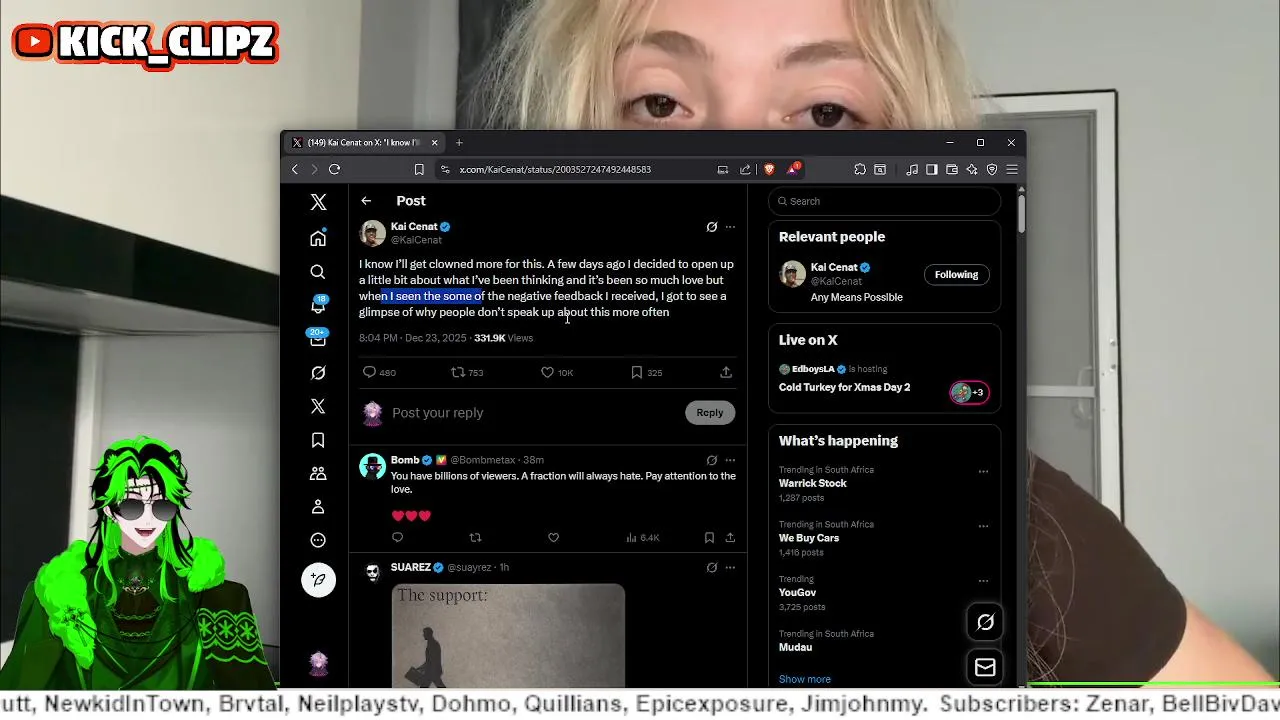Open three-dot menu on Bomb's reply

[x=730, y=460]
